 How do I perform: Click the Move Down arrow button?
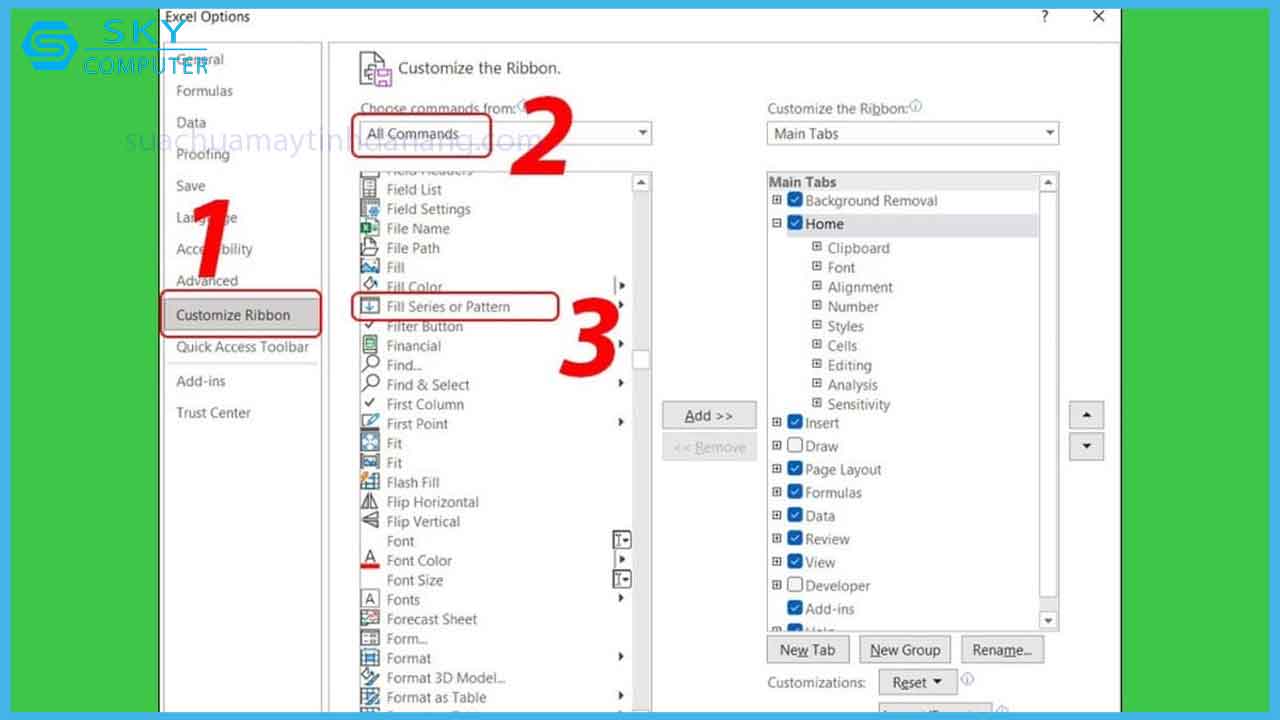point(1087,446)
